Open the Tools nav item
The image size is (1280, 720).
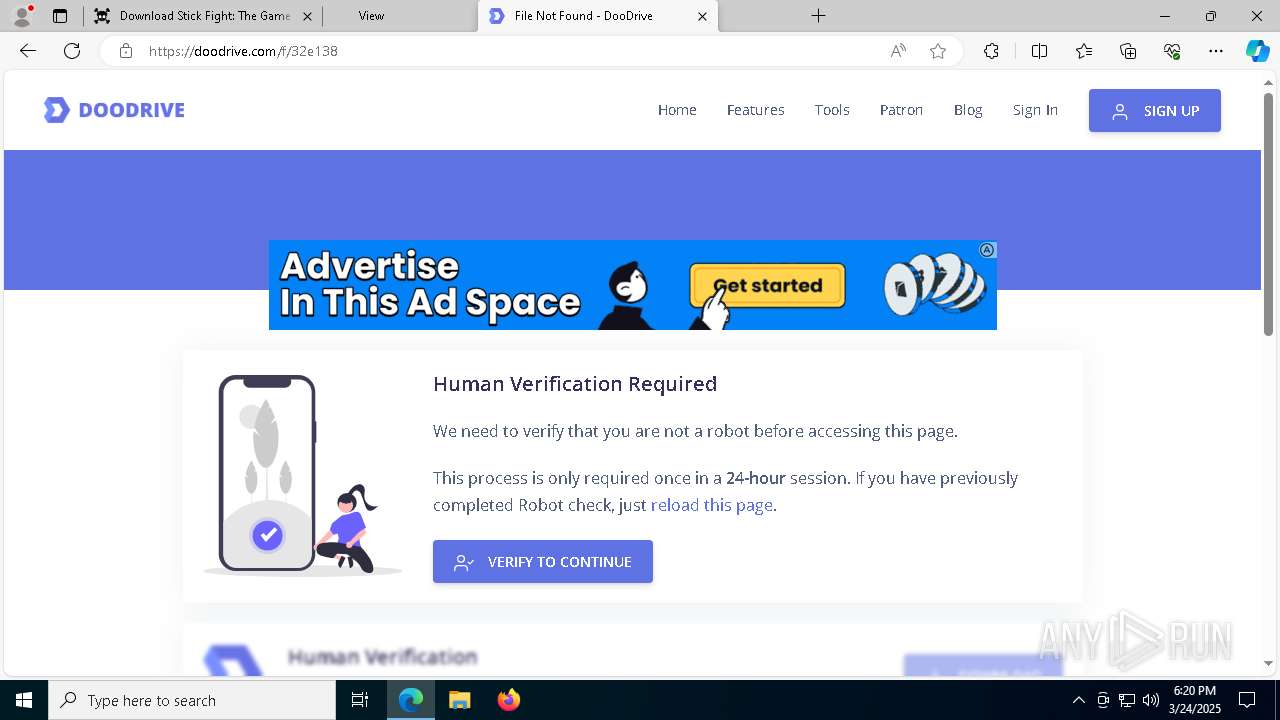coord(832,110)
